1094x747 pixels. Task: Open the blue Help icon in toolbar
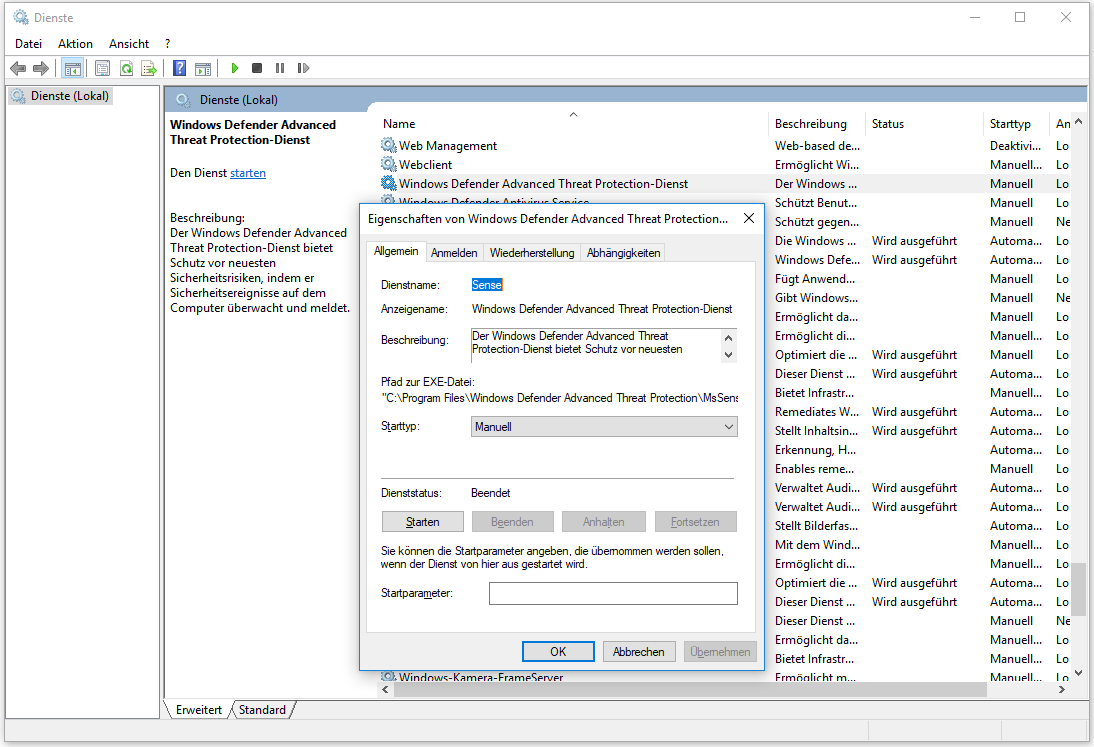179,68
